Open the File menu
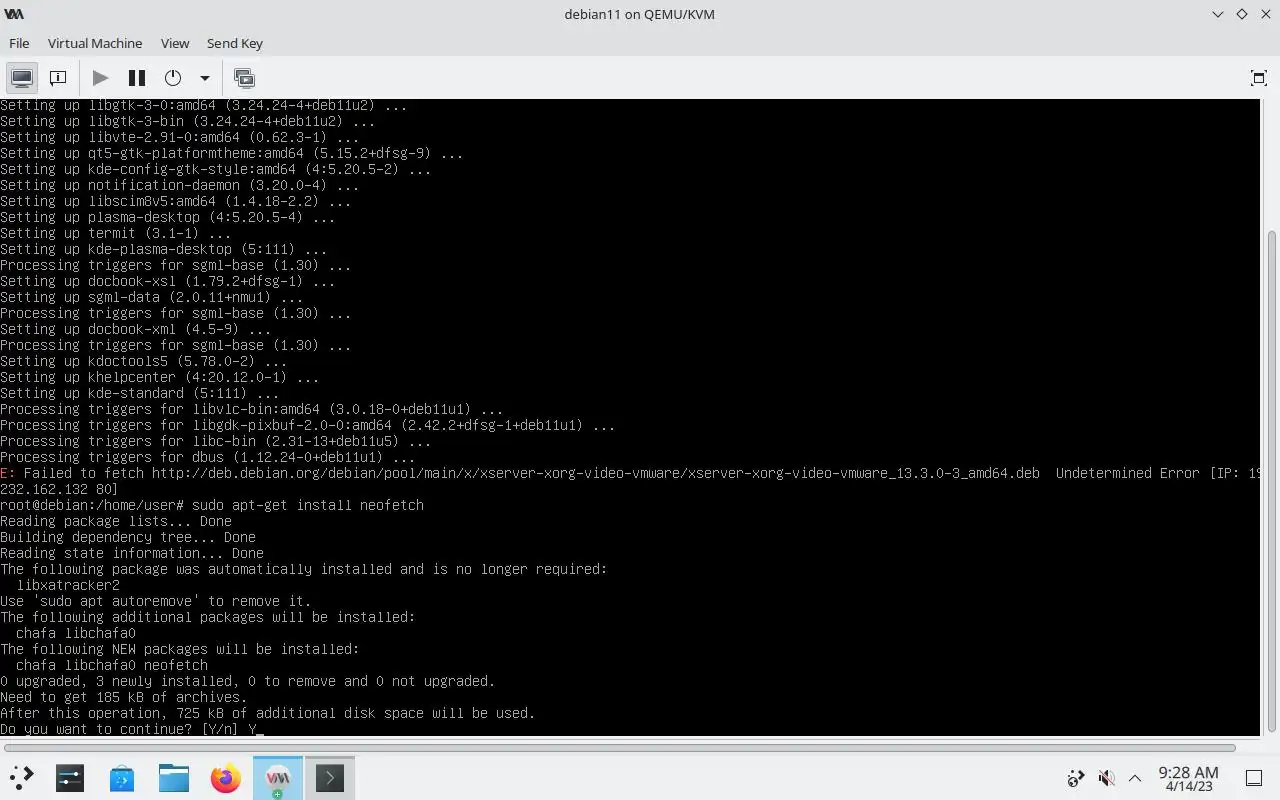Viewport: 1280px width, 800px height. [19, 43]
